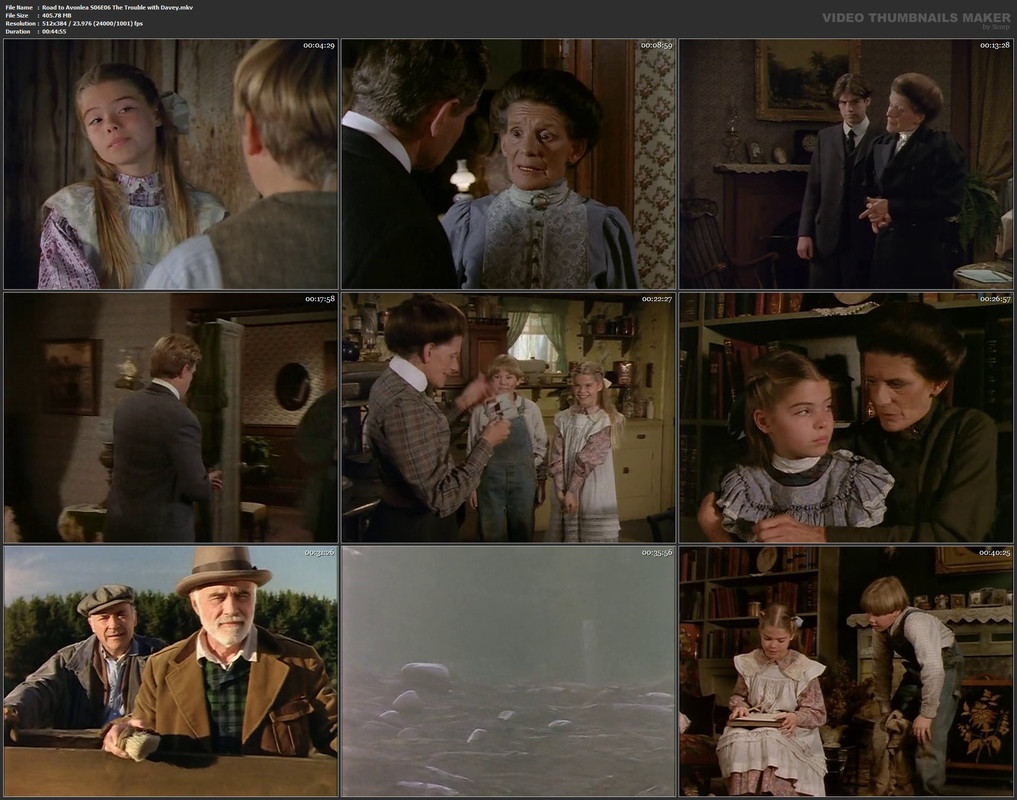Open thumbnail of girl sitting with woman near bookshelf
This screenshot has height=800, width=1017.
[x=846, y=418]
